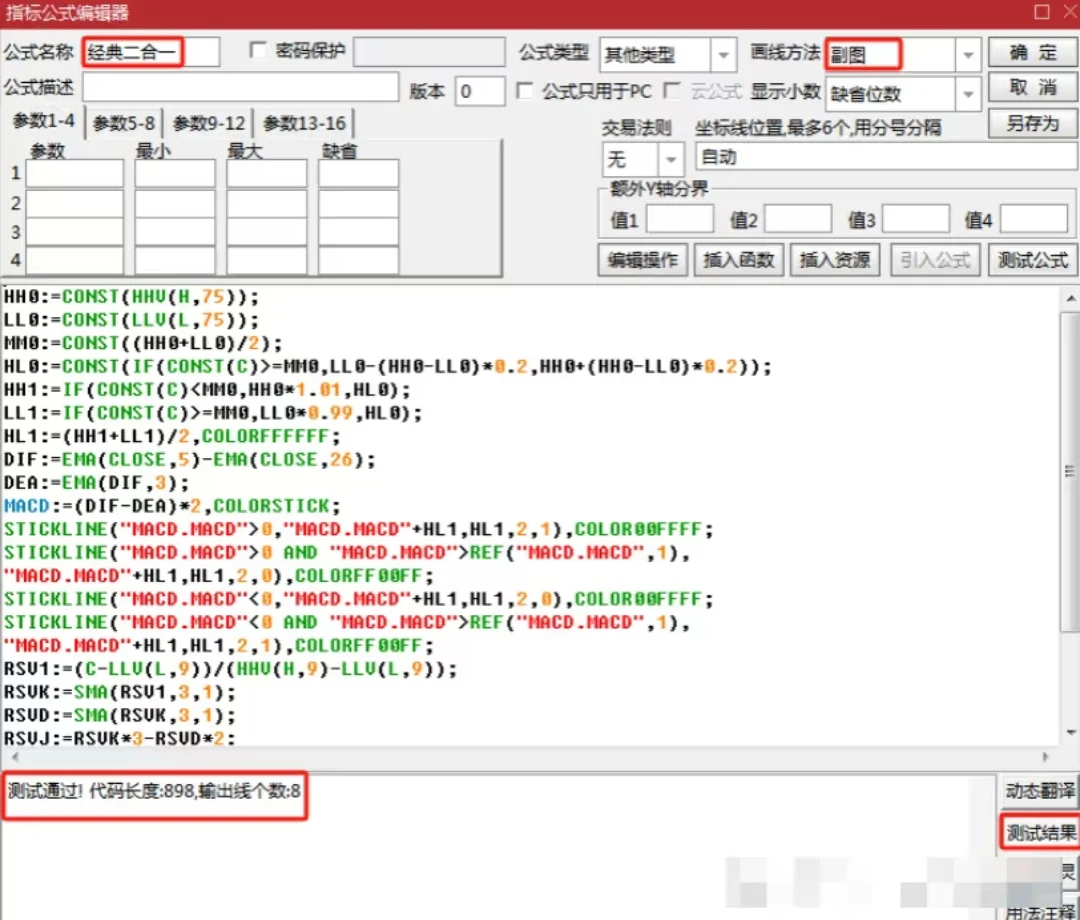Click the 测试公式 test formula button
This screenshot has width=1080, height=920.
pyautogui.click(x=1032, y=260)
